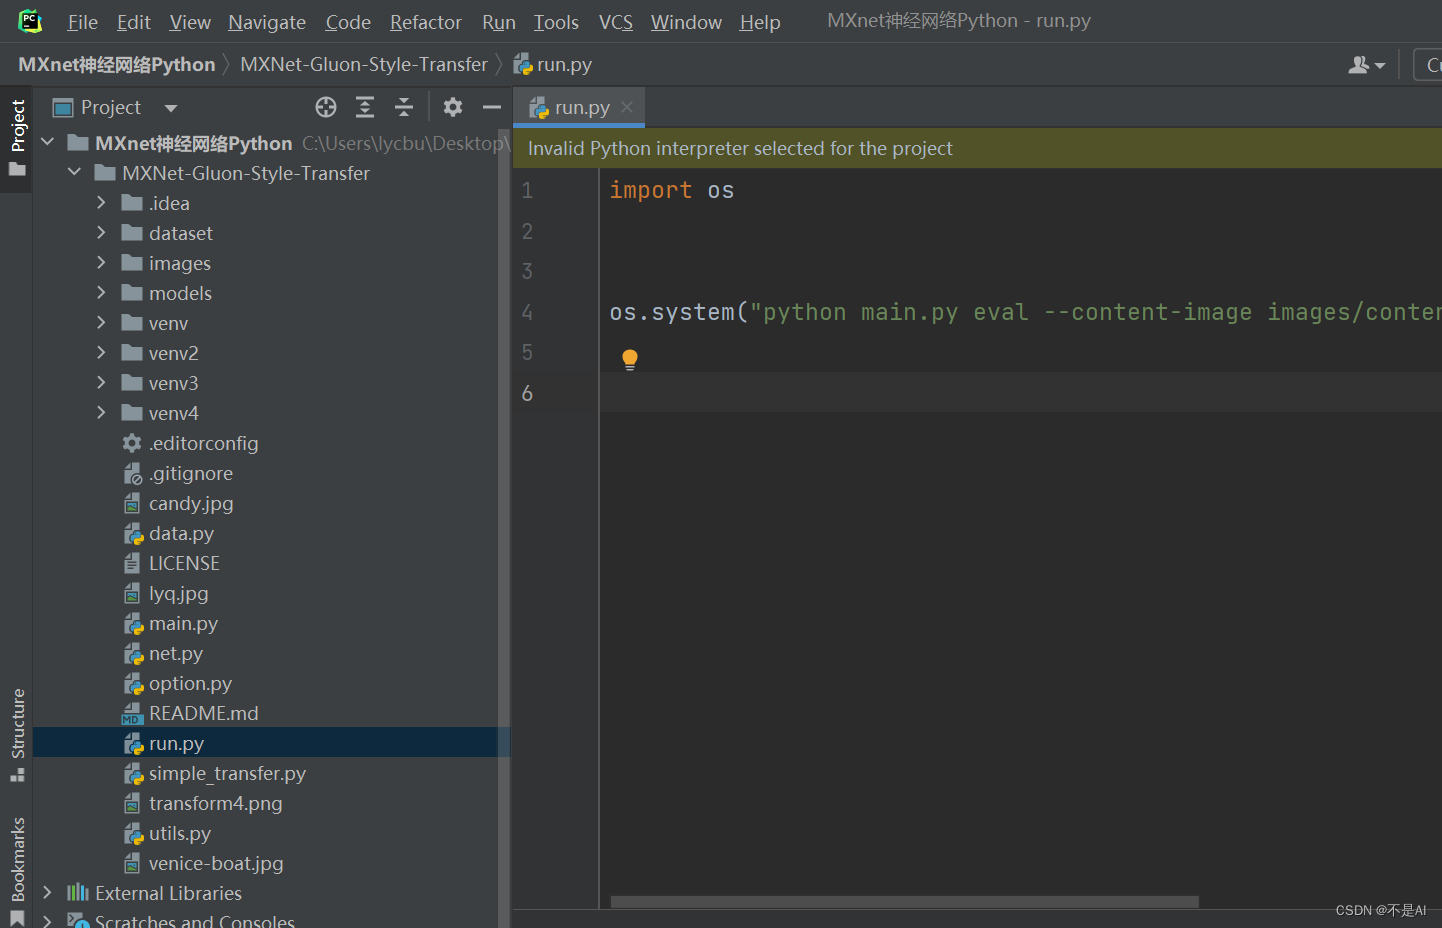Image resolution: width=1442 pixels, height=928 pixels.
Task: Click run.py in the breadcrumb bar
Action: (553, 65)
